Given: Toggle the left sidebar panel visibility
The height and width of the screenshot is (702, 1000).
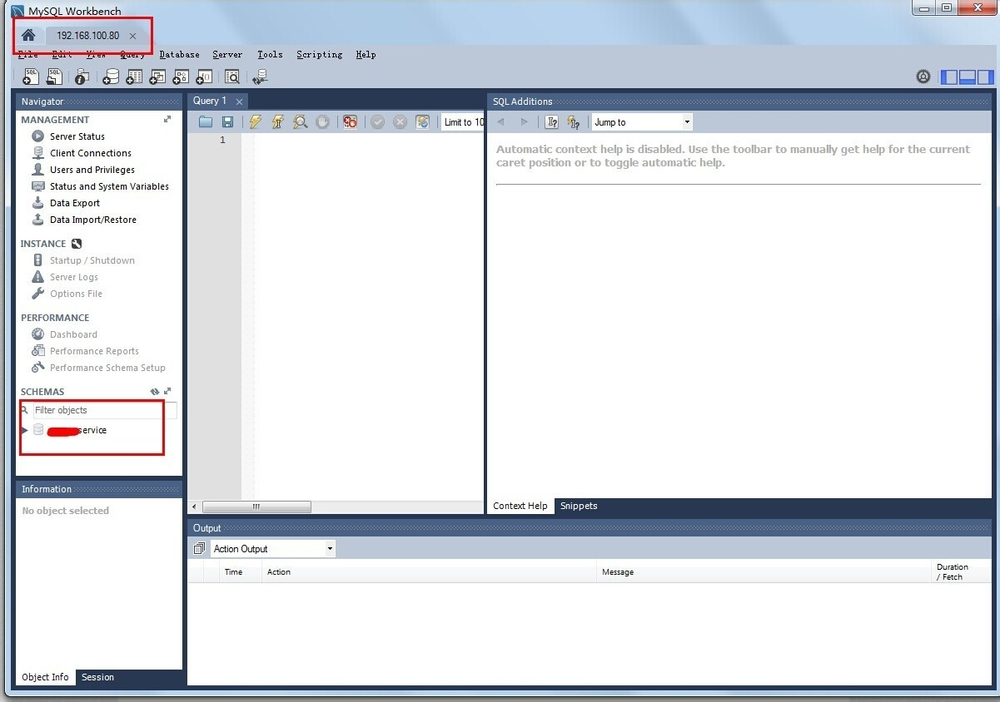Looking at the screenshot, I should (x=950, y=77).
